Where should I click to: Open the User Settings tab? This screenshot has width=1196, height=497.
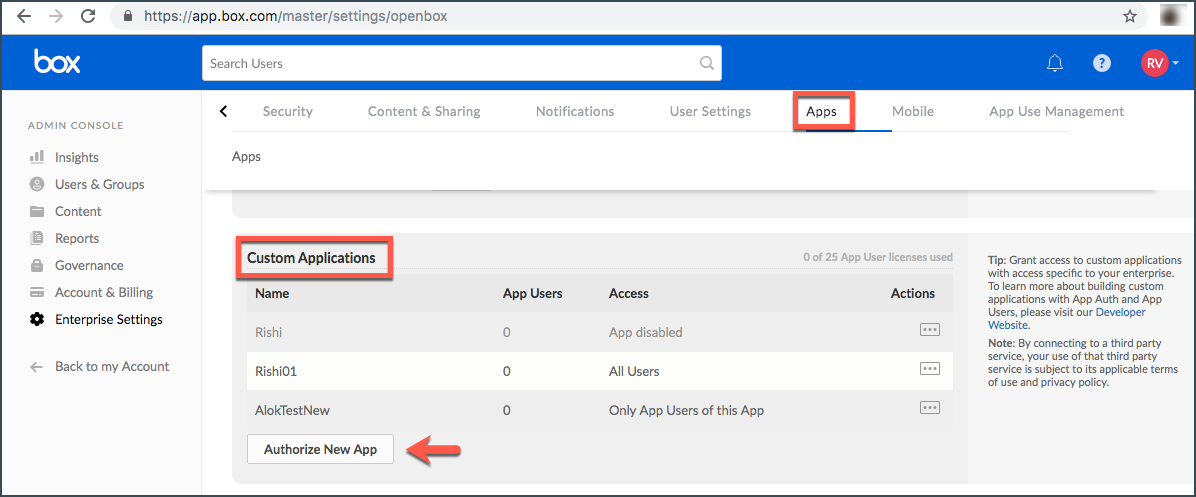pyautogui.click(x=710, y=111)
